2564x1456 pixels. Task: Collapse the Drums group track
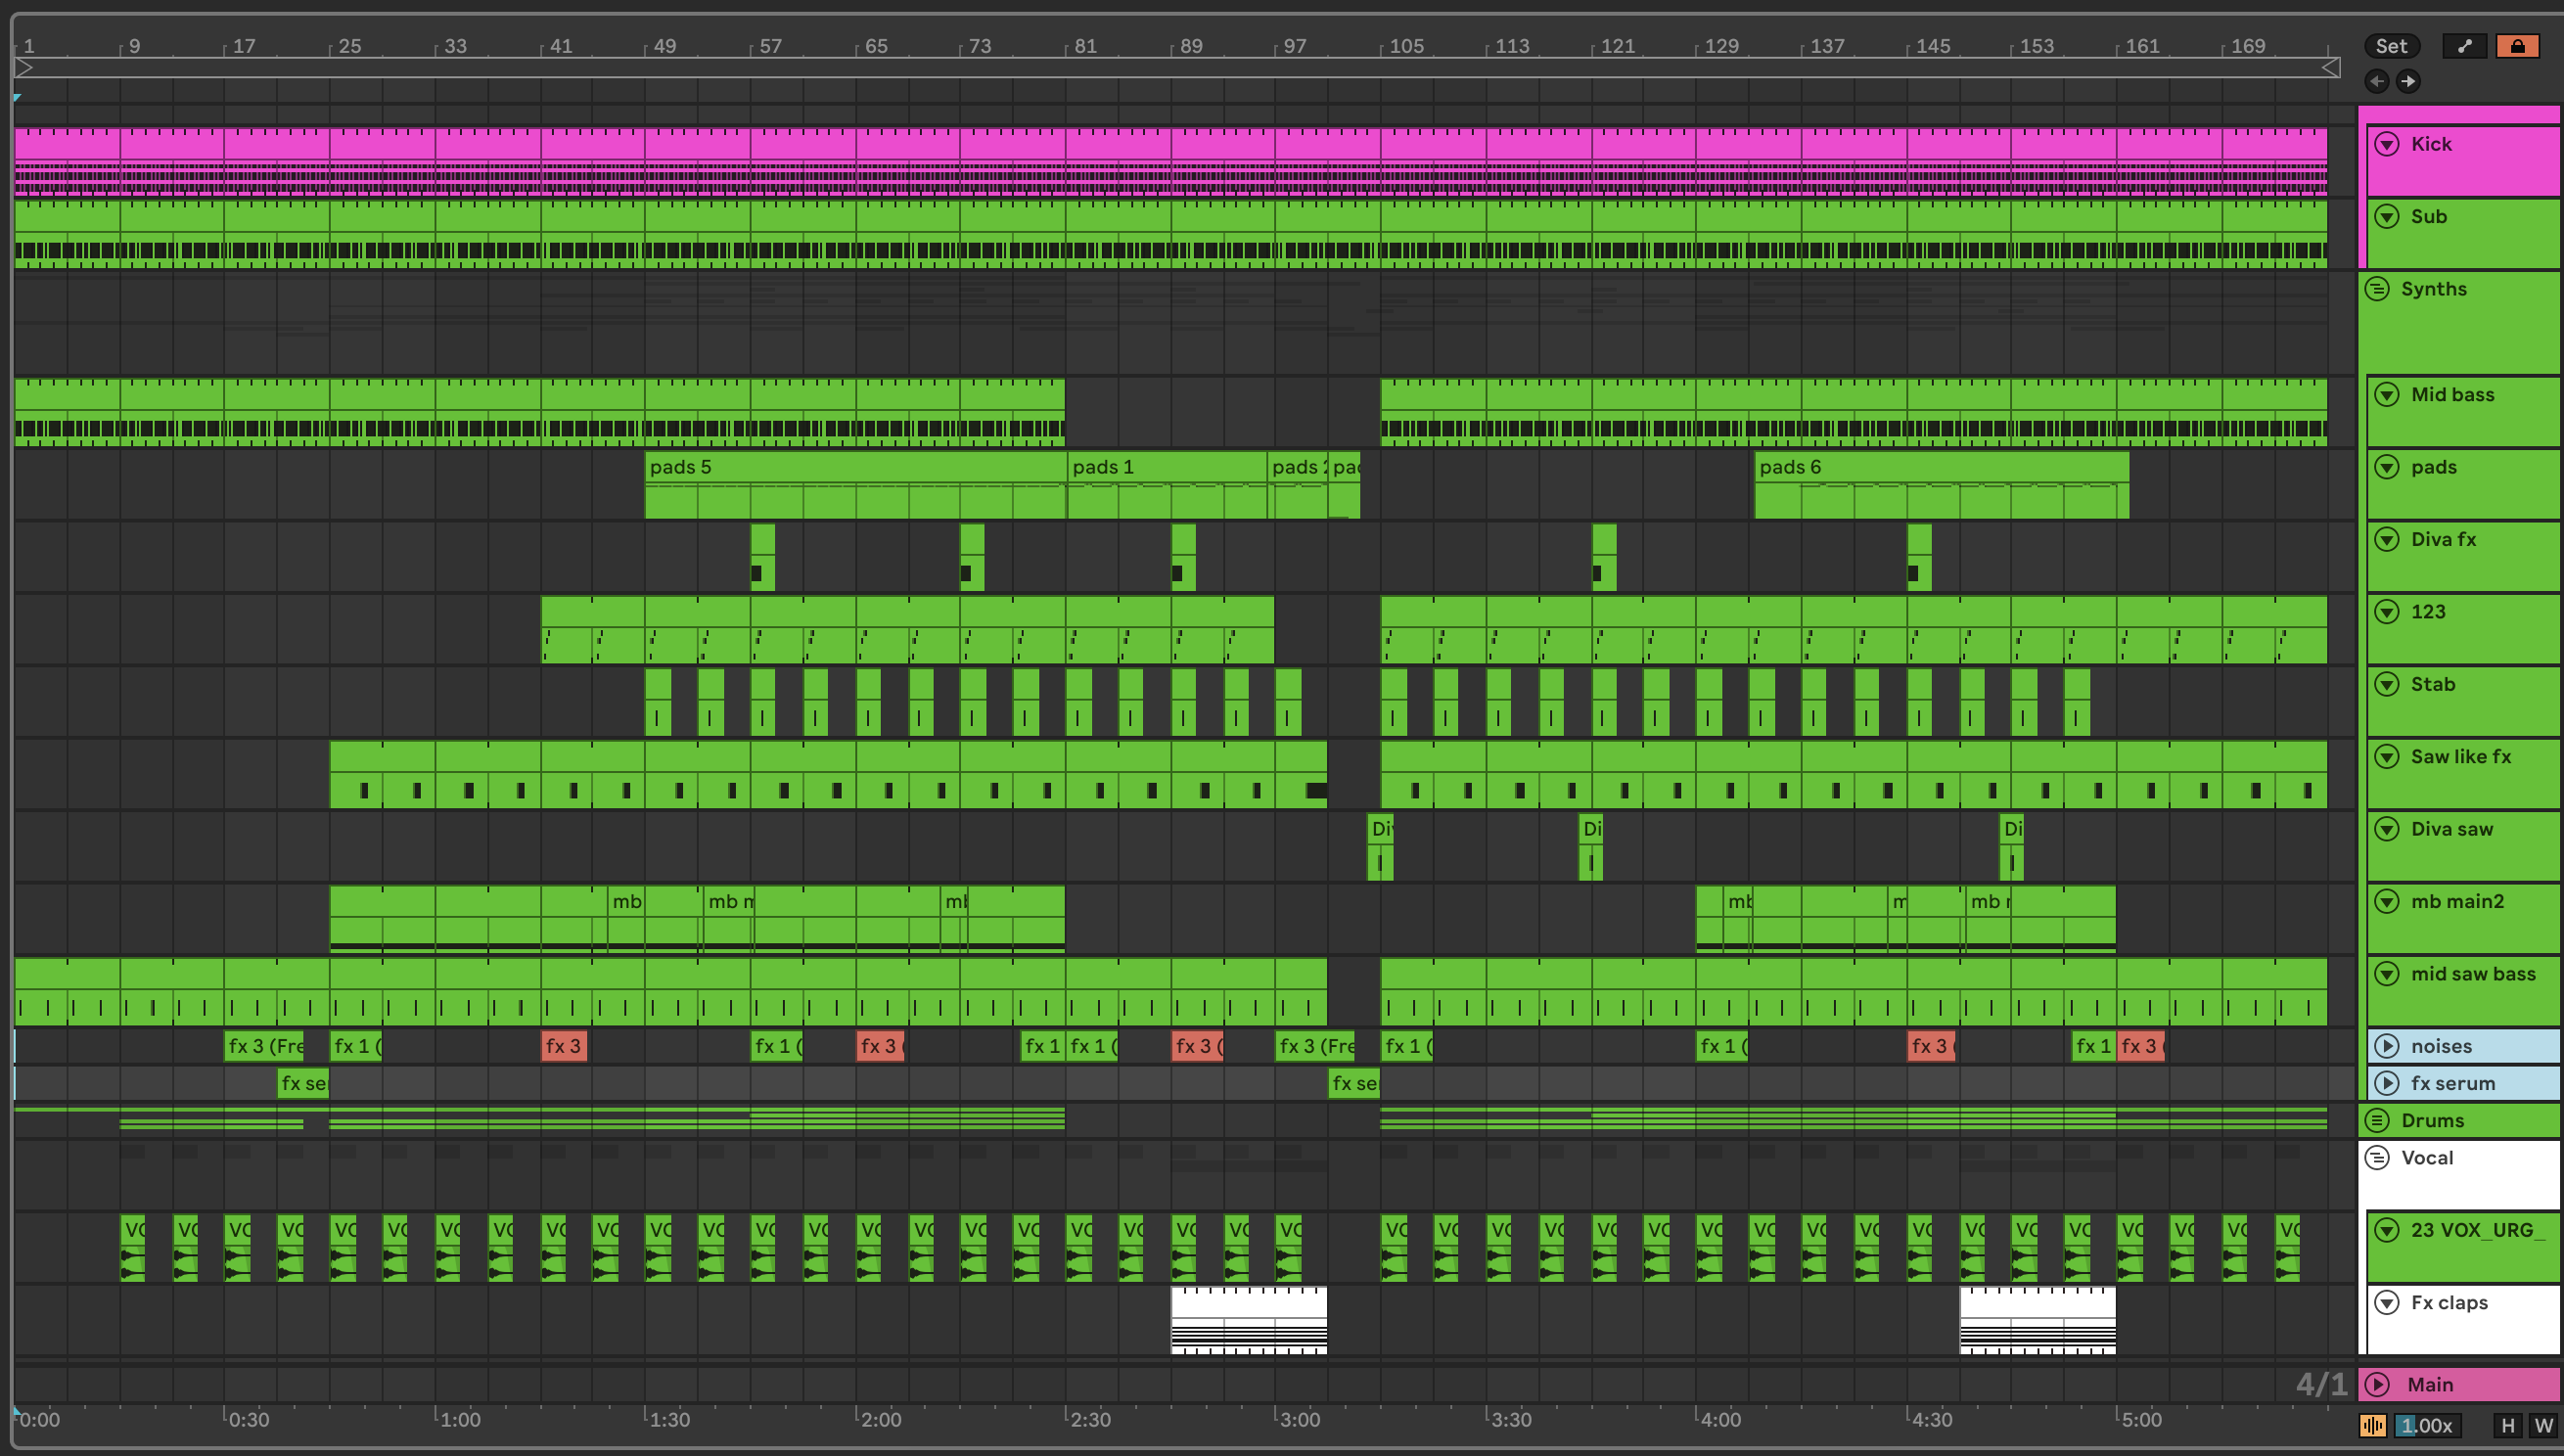coord(2377,1120)
